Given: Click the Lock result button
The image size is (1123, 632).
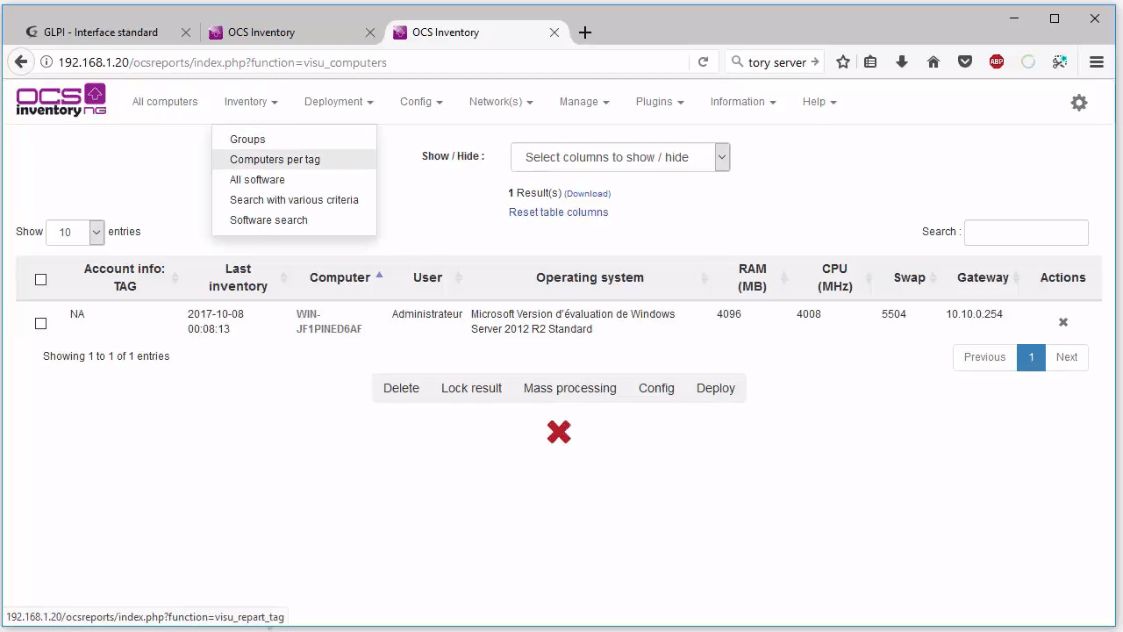Looking at the screenshot, I should [x=471, y=388].
